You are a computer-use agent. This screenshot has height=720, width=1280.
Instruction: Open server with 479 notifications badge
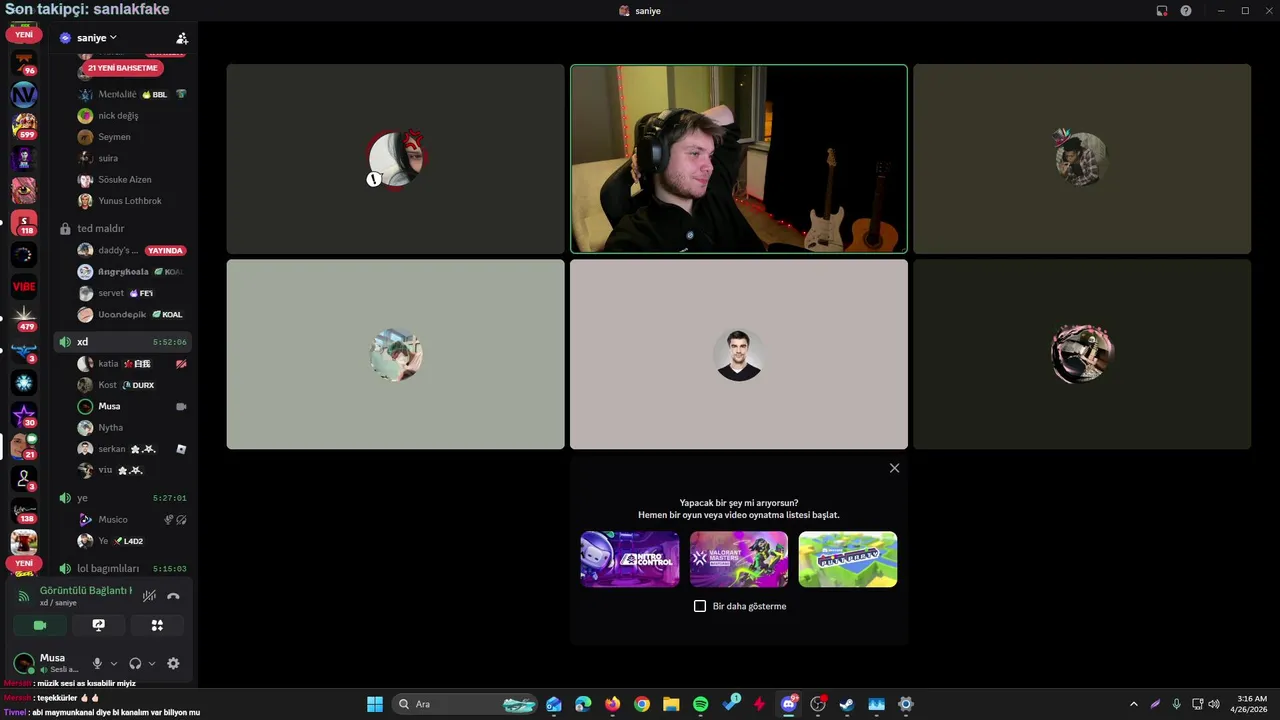coord(24,319)
